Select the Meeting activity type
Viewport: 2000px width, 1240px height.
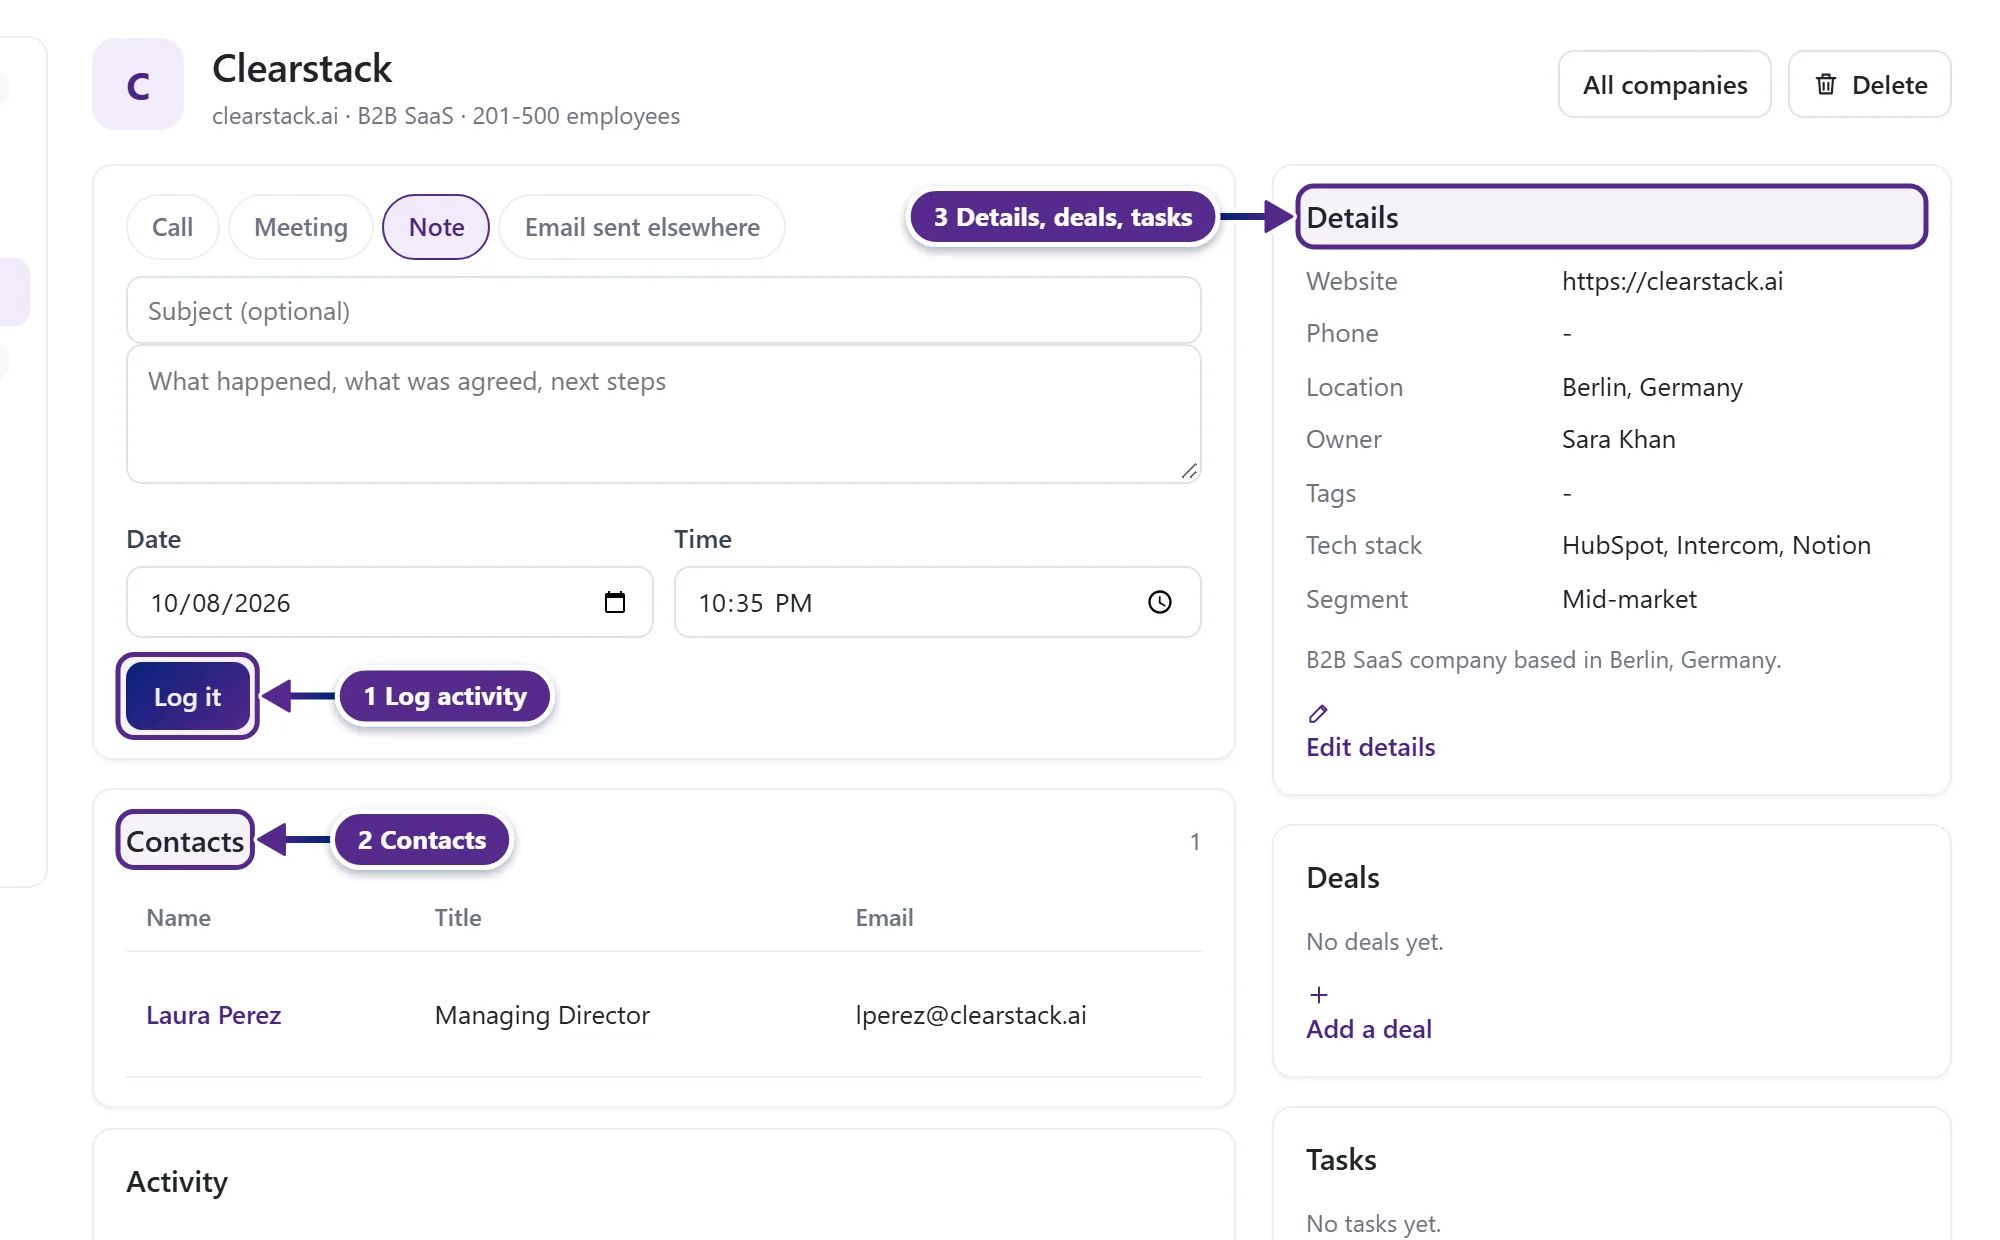coord(301,227)
